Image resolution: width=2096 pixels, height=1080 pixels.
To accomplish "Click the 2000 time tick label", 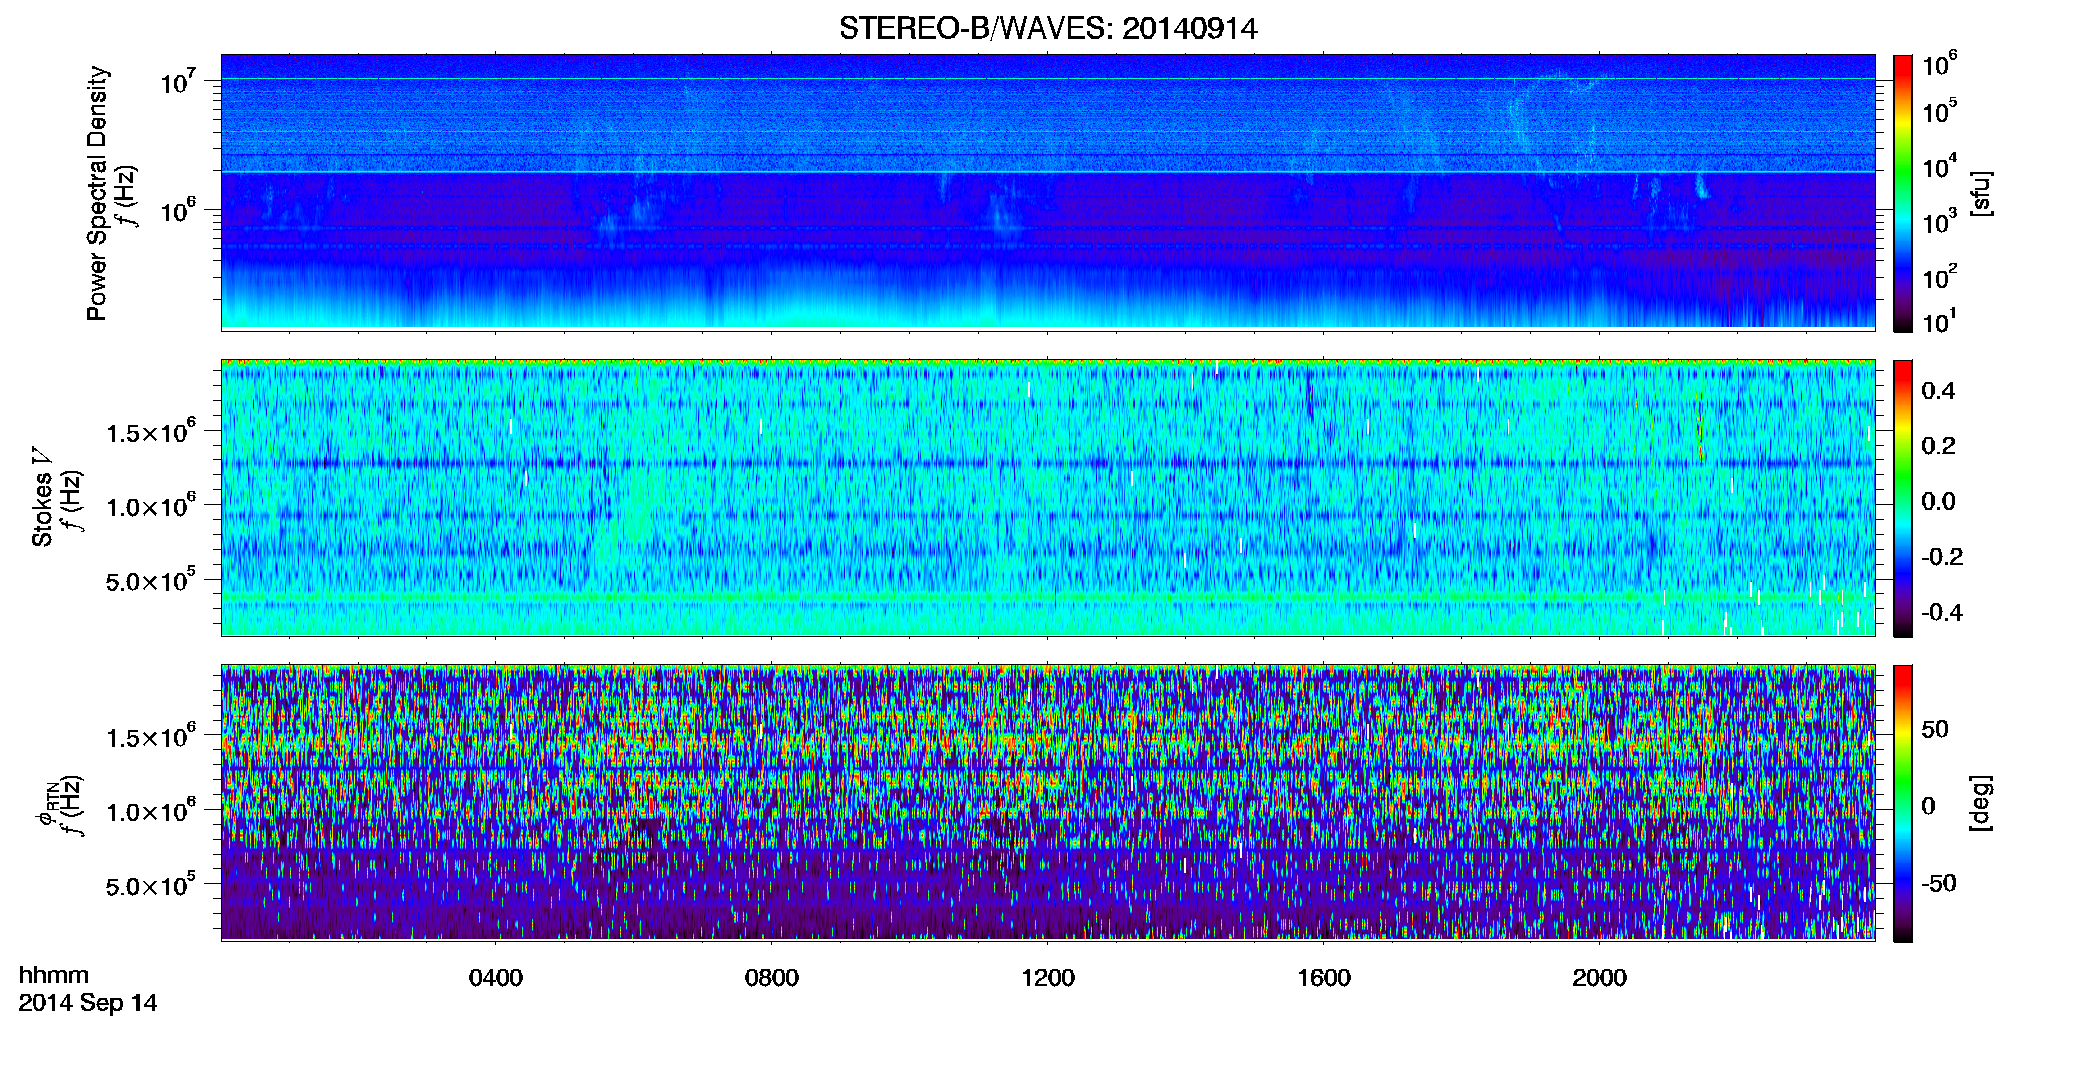I will coord(1600,978).
